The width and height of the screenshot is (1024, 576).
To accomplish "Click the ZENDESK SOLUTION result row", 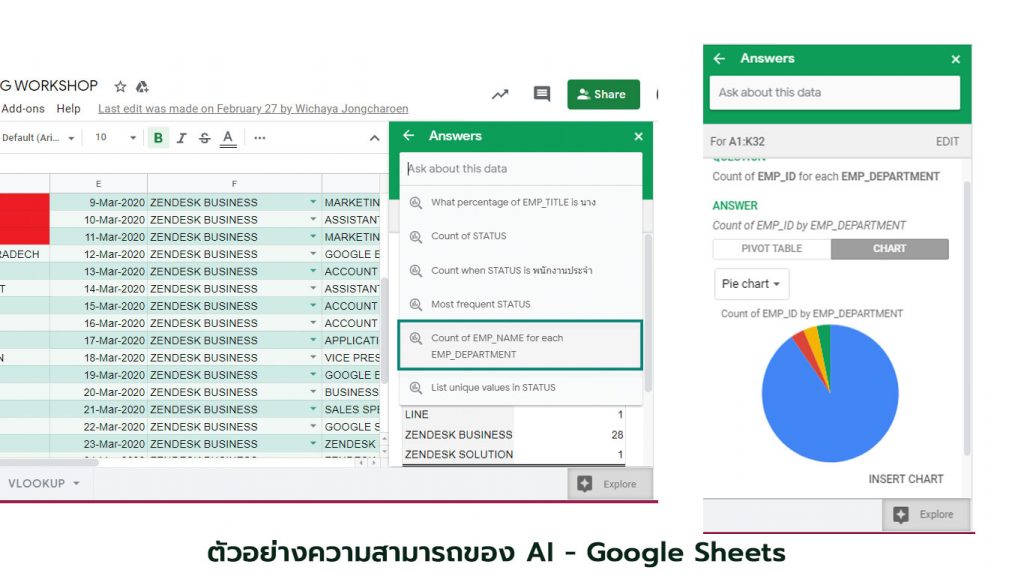I will click(x=513, y=455).
